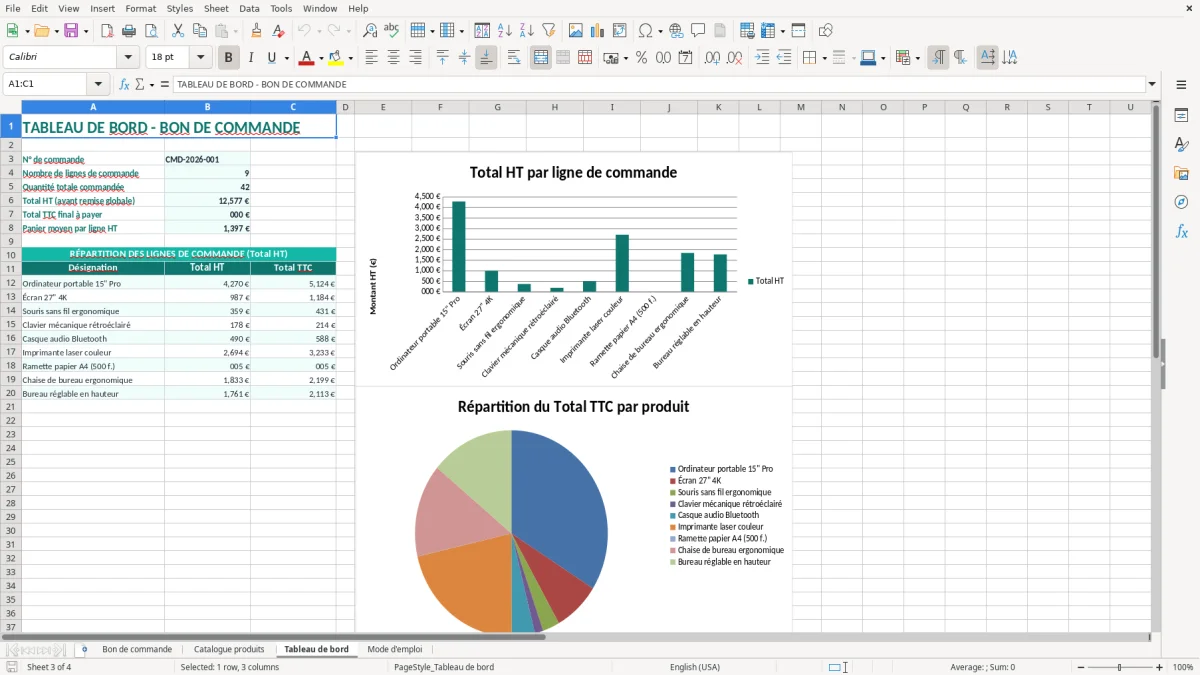Image resolution: width=1200 pixels, height=675 pixels.
Task: Click the Insert Comment icon
Action: [698, 31]
